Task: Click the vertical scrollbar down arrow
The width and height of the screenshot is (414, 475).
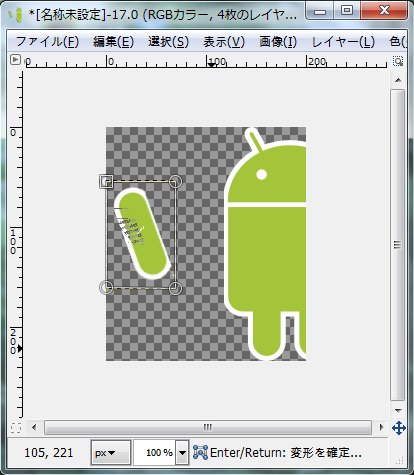Action: [398, 410]
